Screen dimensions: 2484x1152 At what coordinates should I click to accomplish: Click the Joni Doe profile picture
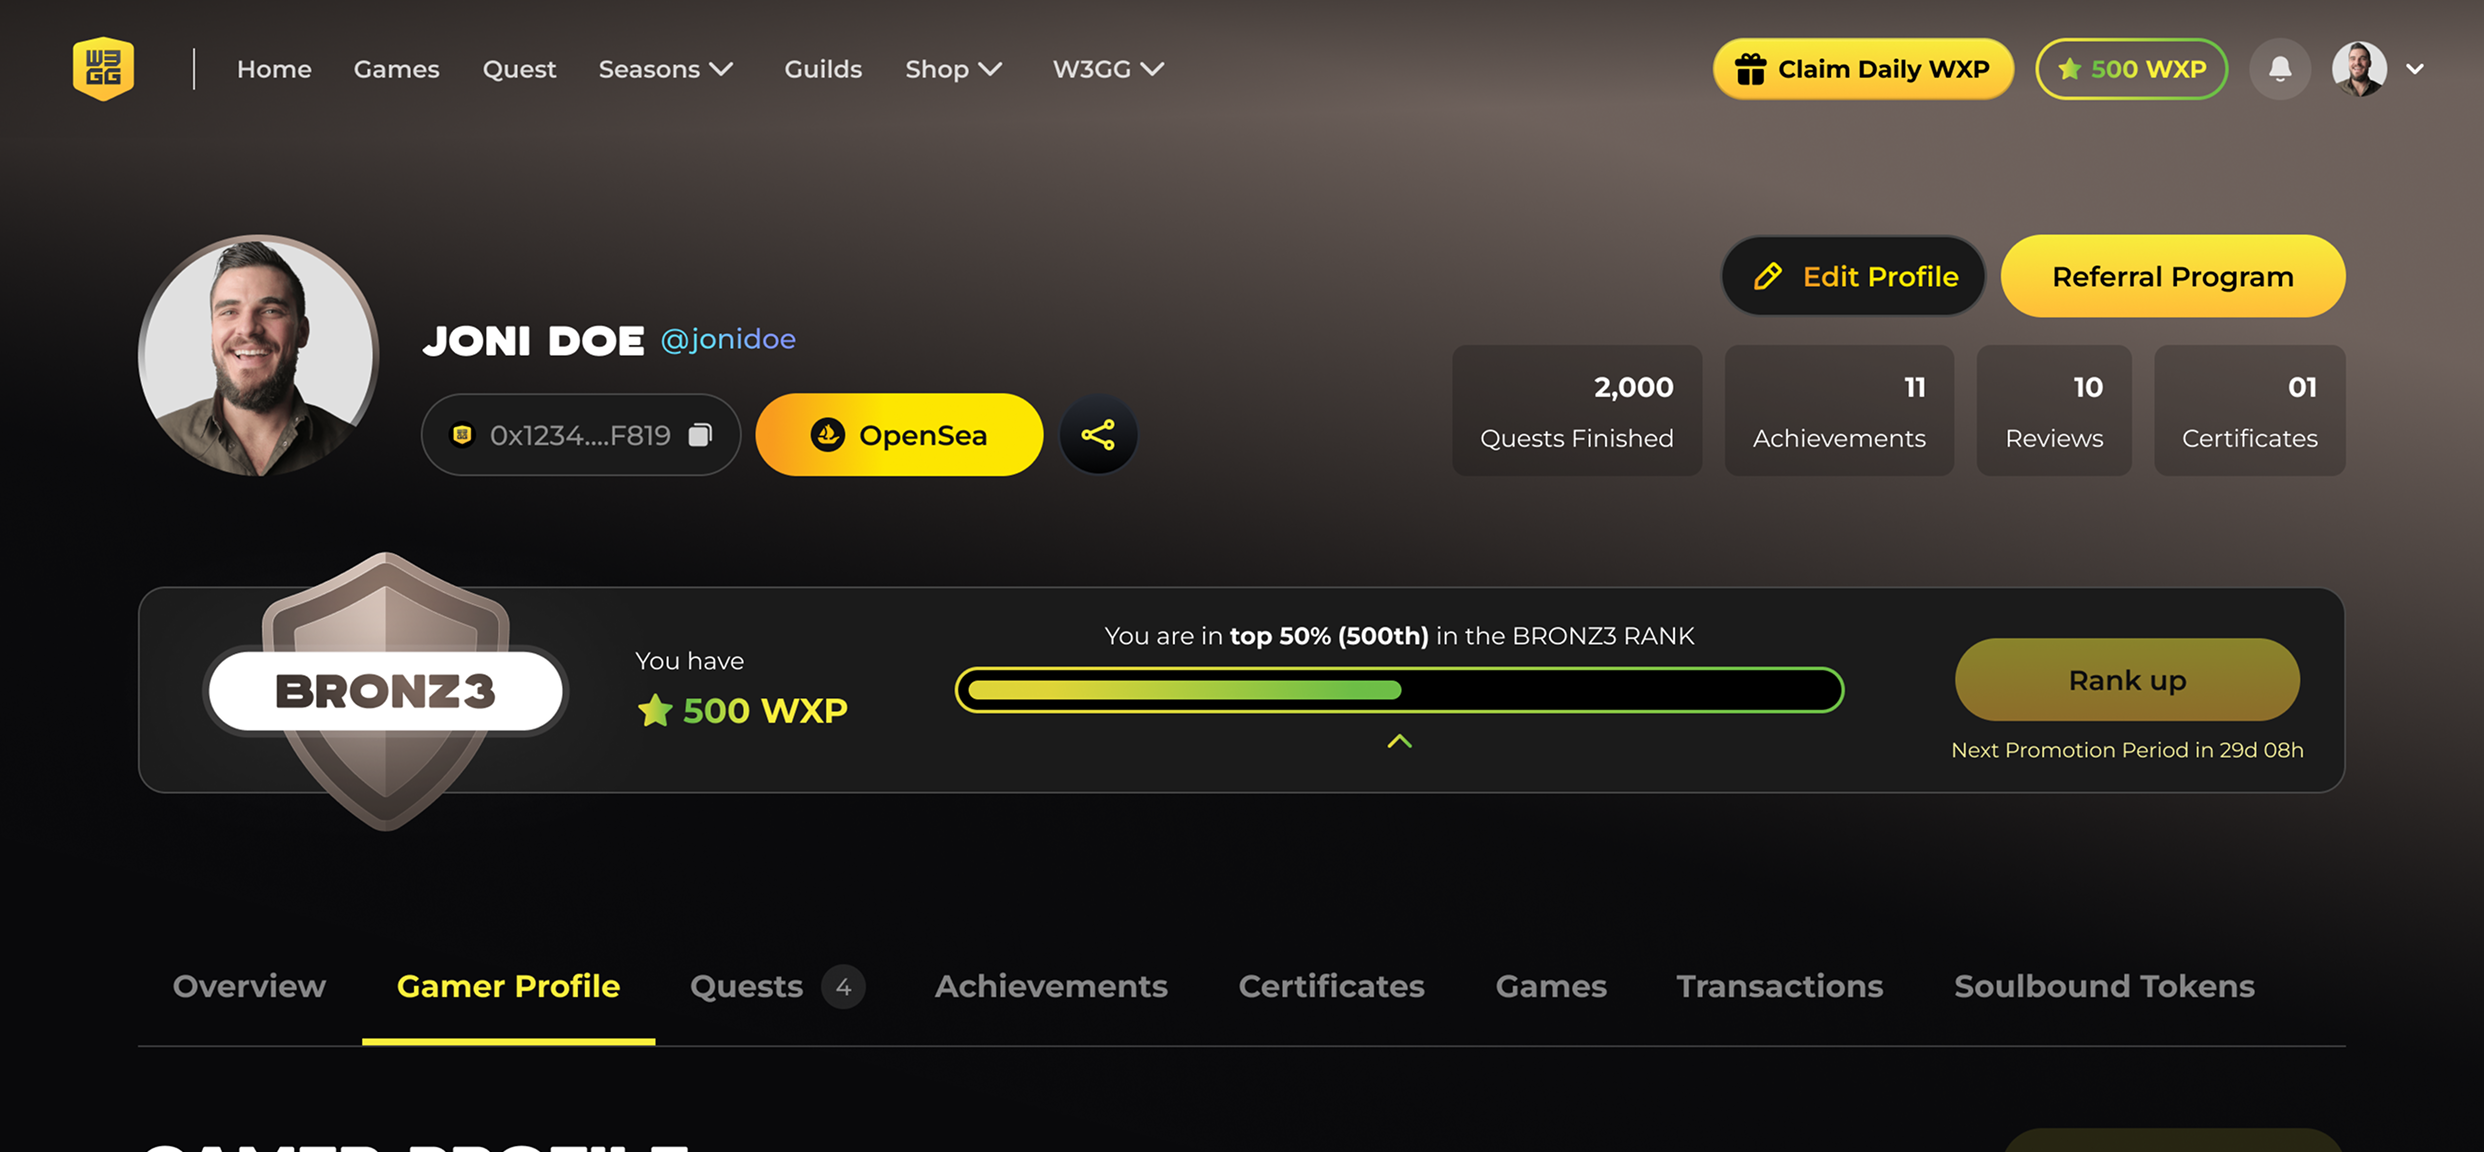(259, 355)
